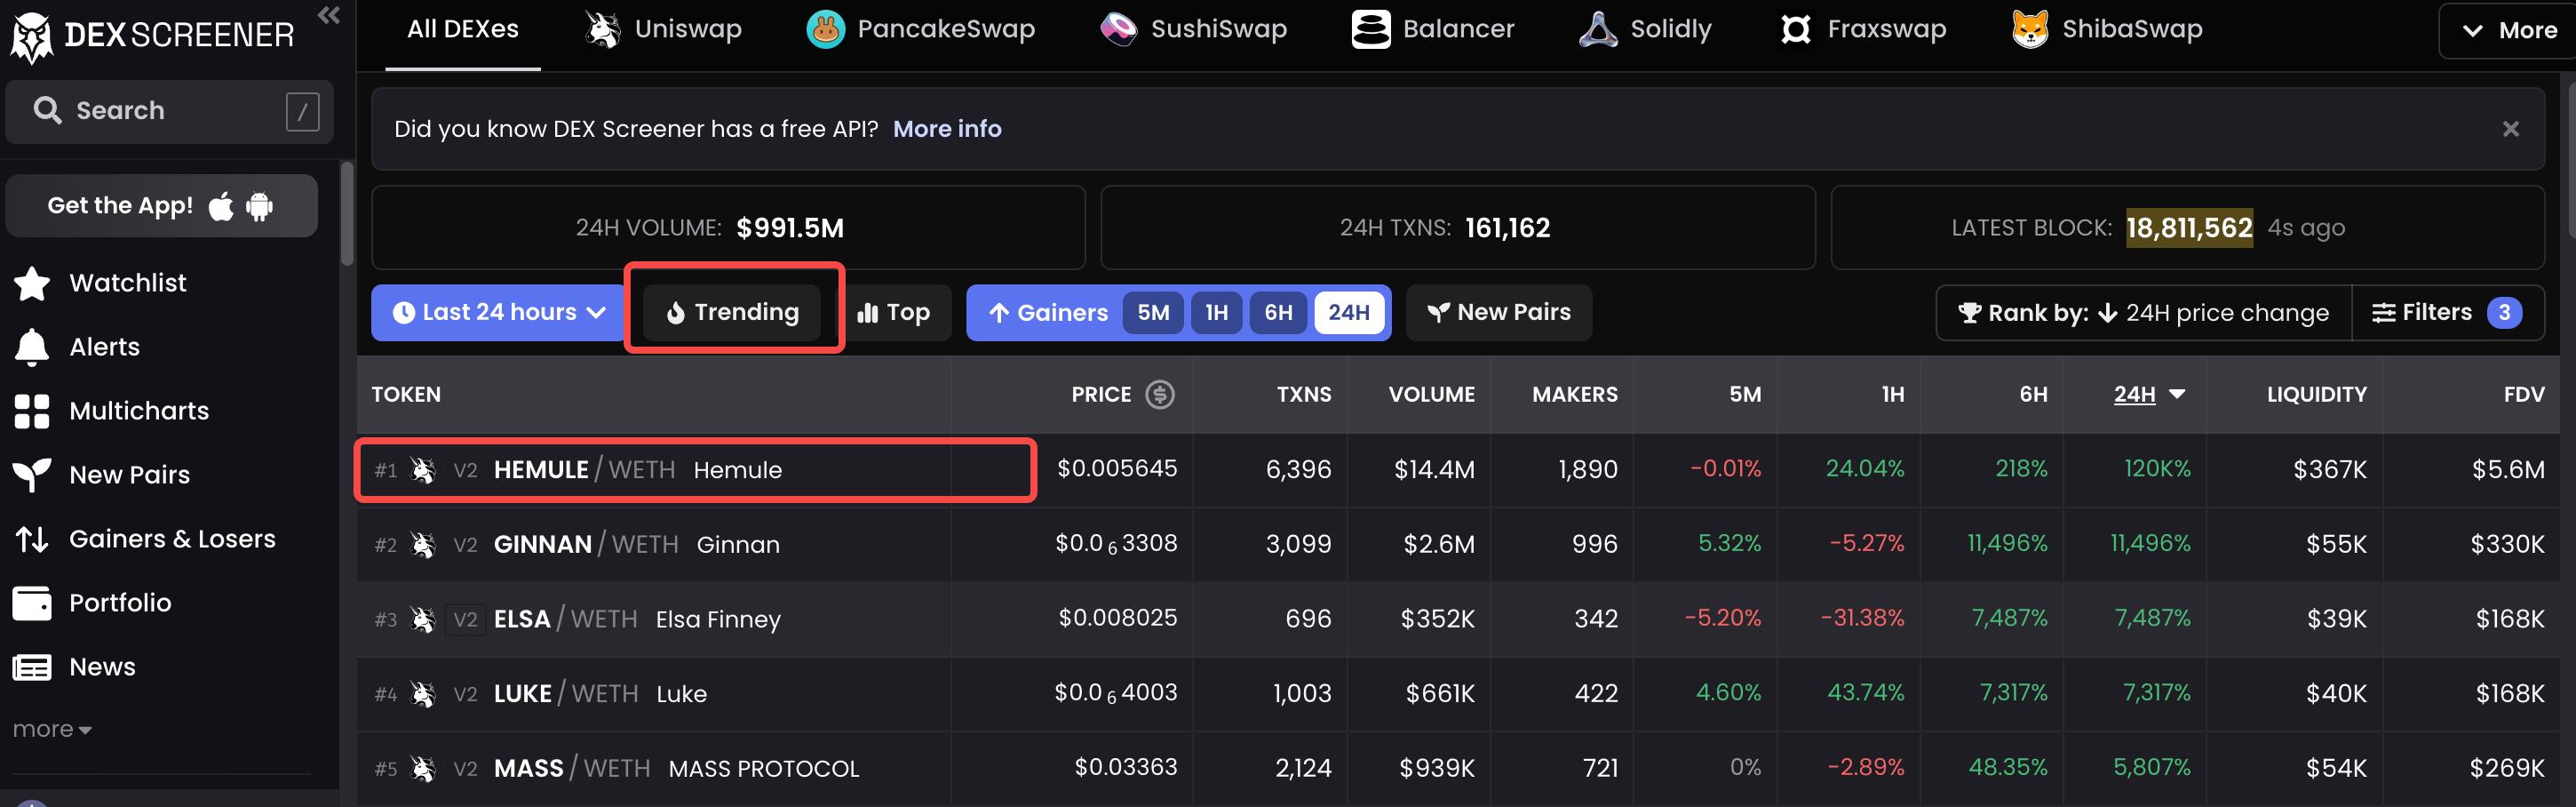The width and height of the screenshot is (2576, 807).
Task: Click the Android app download icon
Action: coord(260,206)
